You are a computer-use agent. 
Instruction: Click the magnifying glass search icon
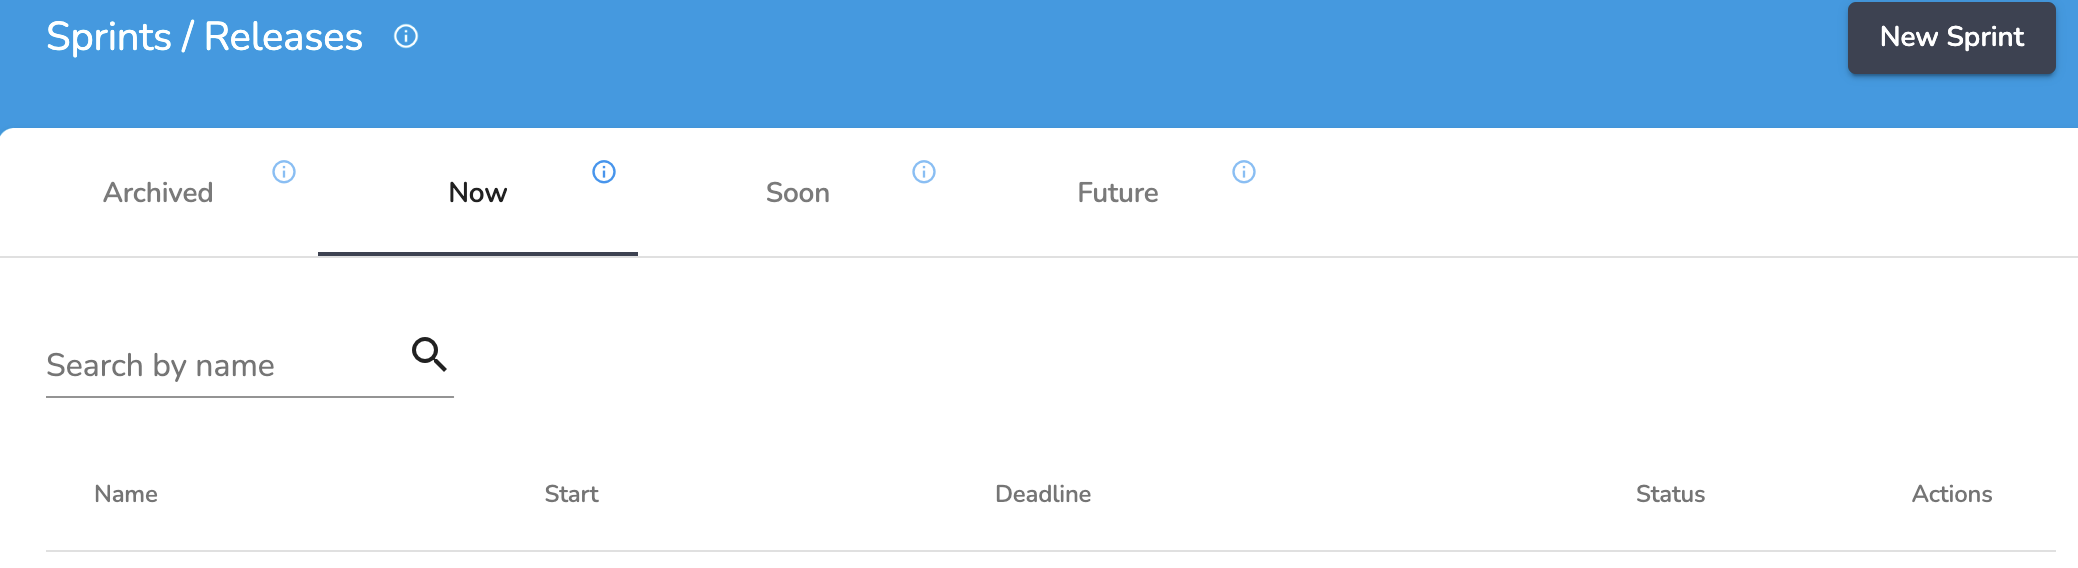[429, 354]
